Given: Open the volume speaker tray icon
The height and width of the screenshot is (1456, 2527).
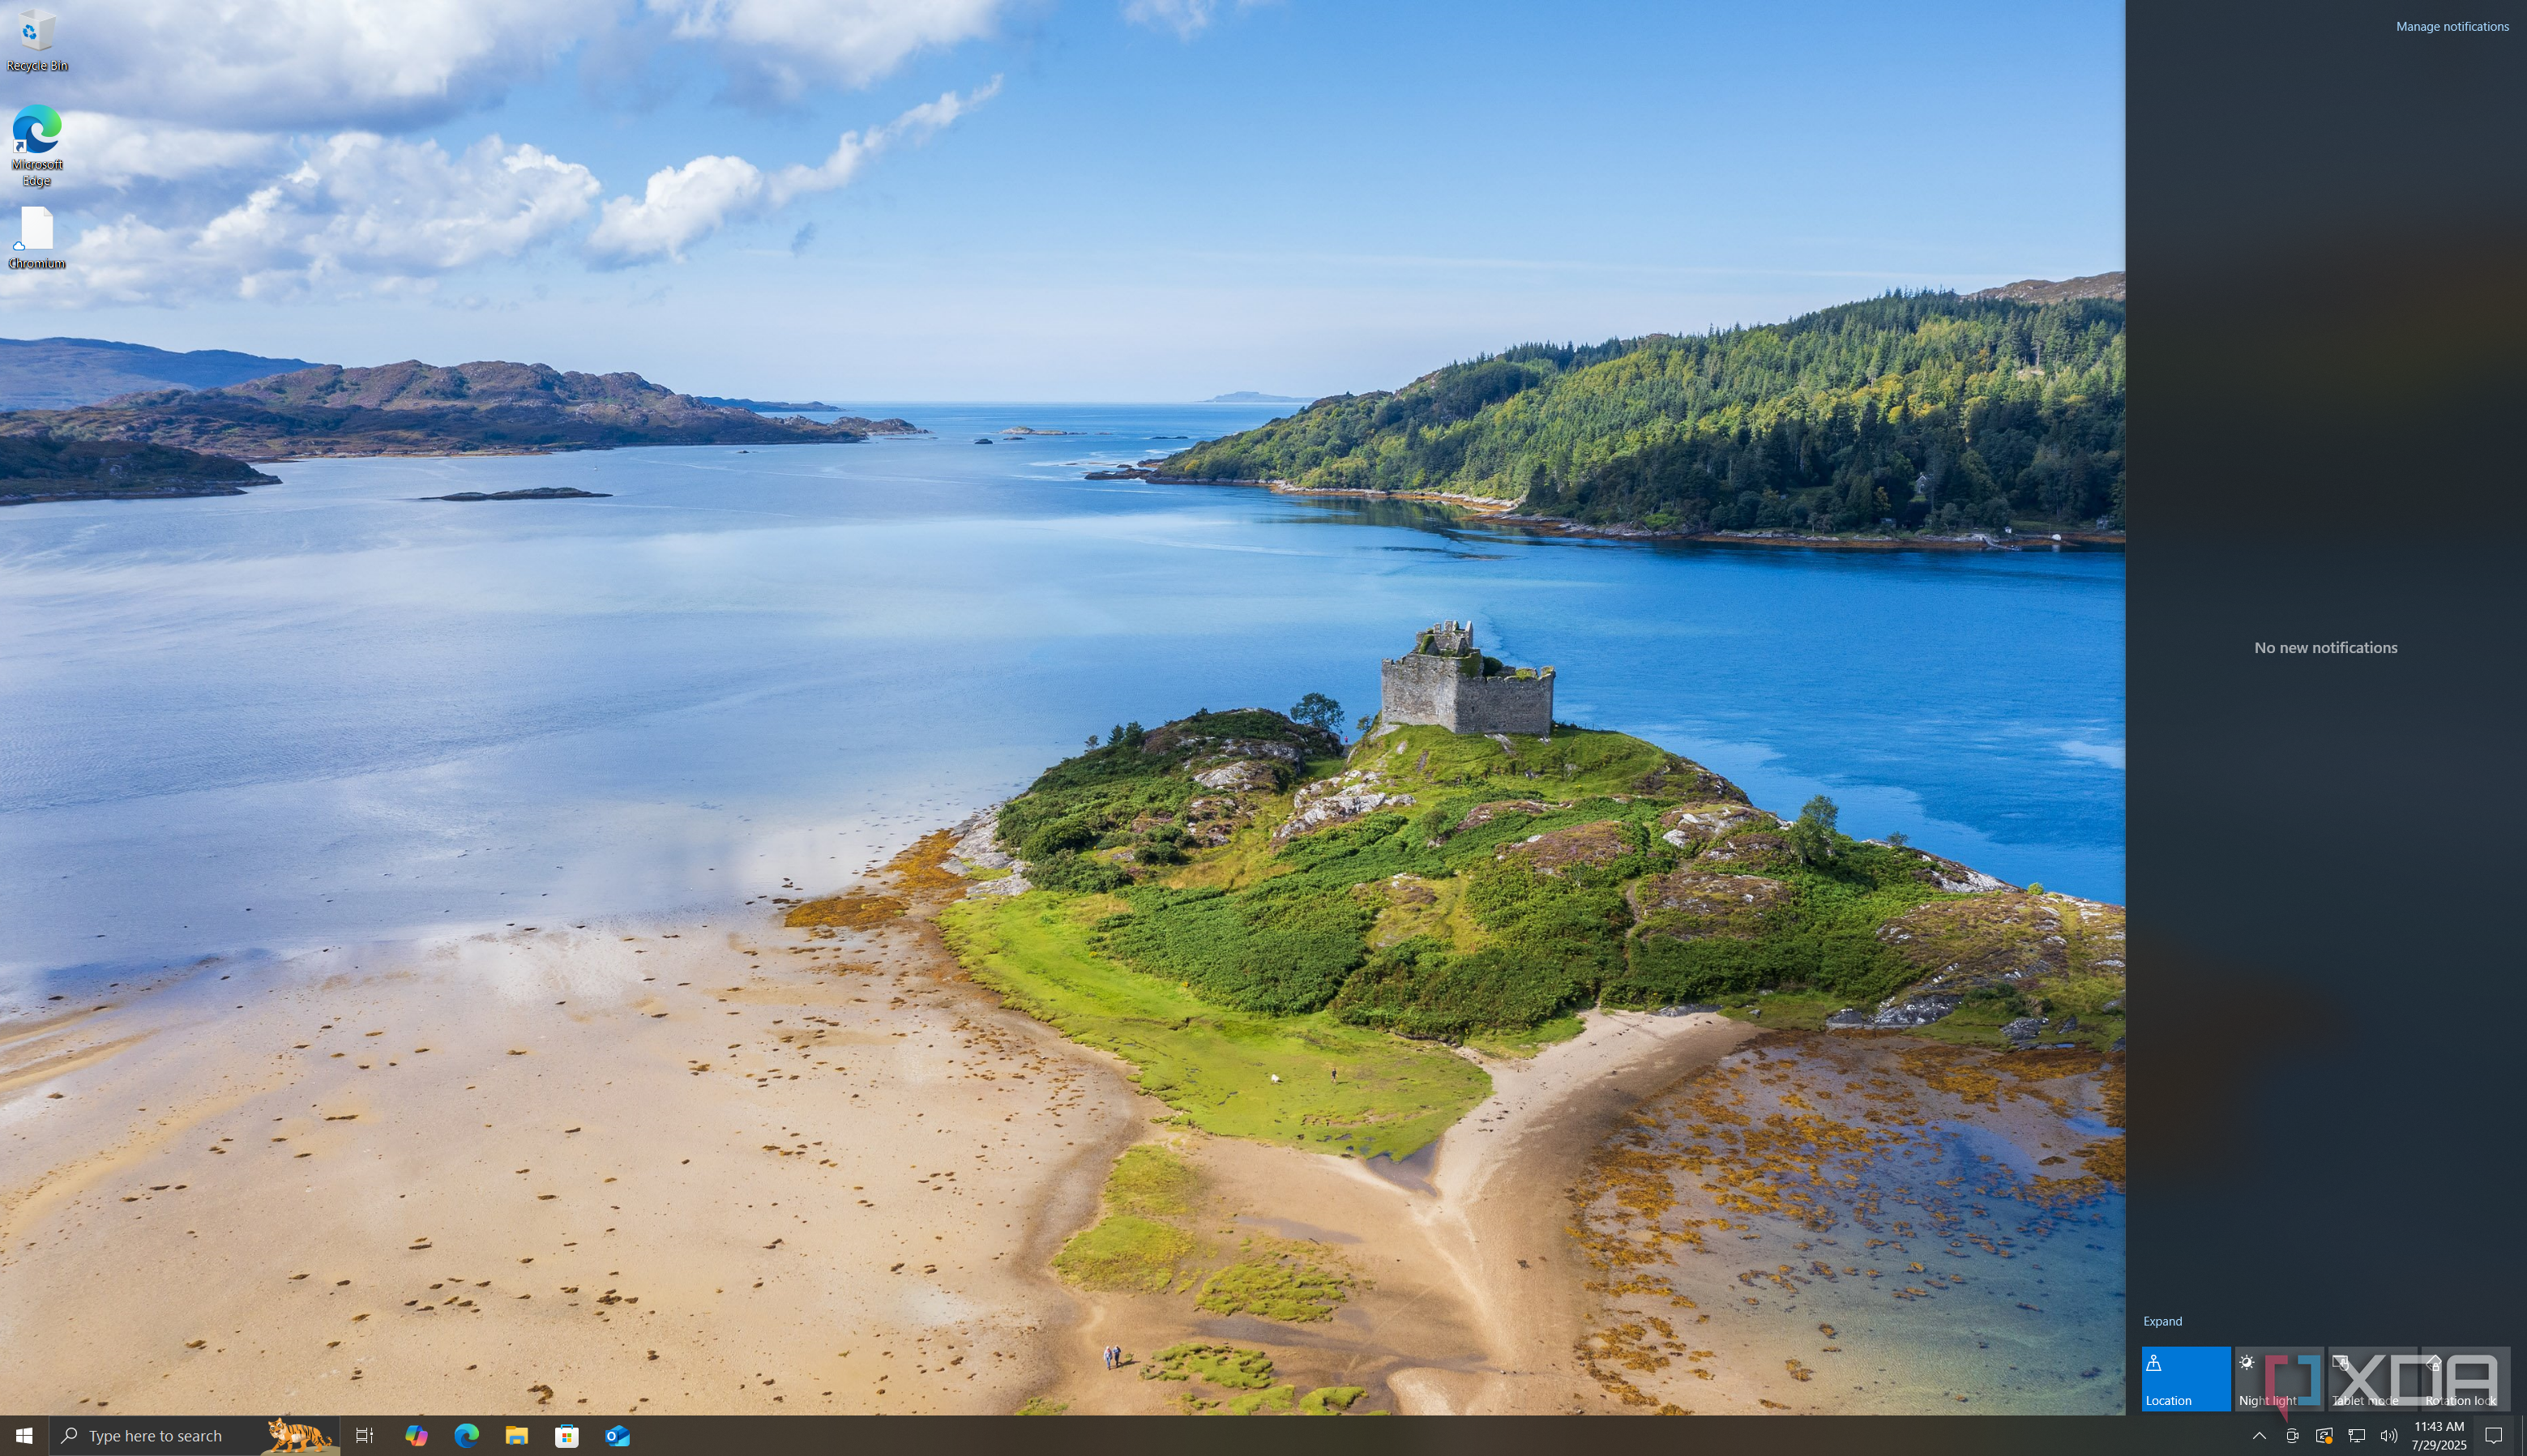Looking at the screenshot, I should coord(2388,1436).
